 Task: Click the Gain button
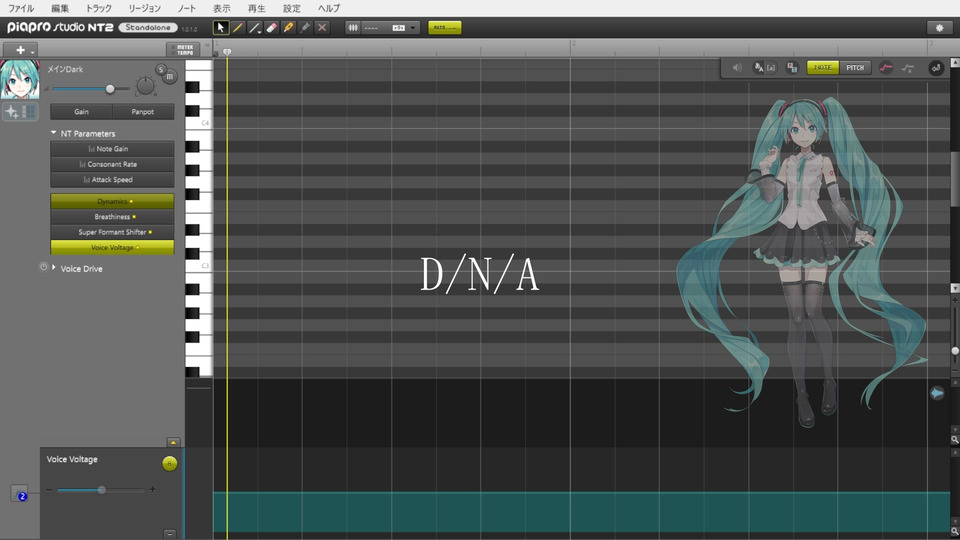[81, 111]
